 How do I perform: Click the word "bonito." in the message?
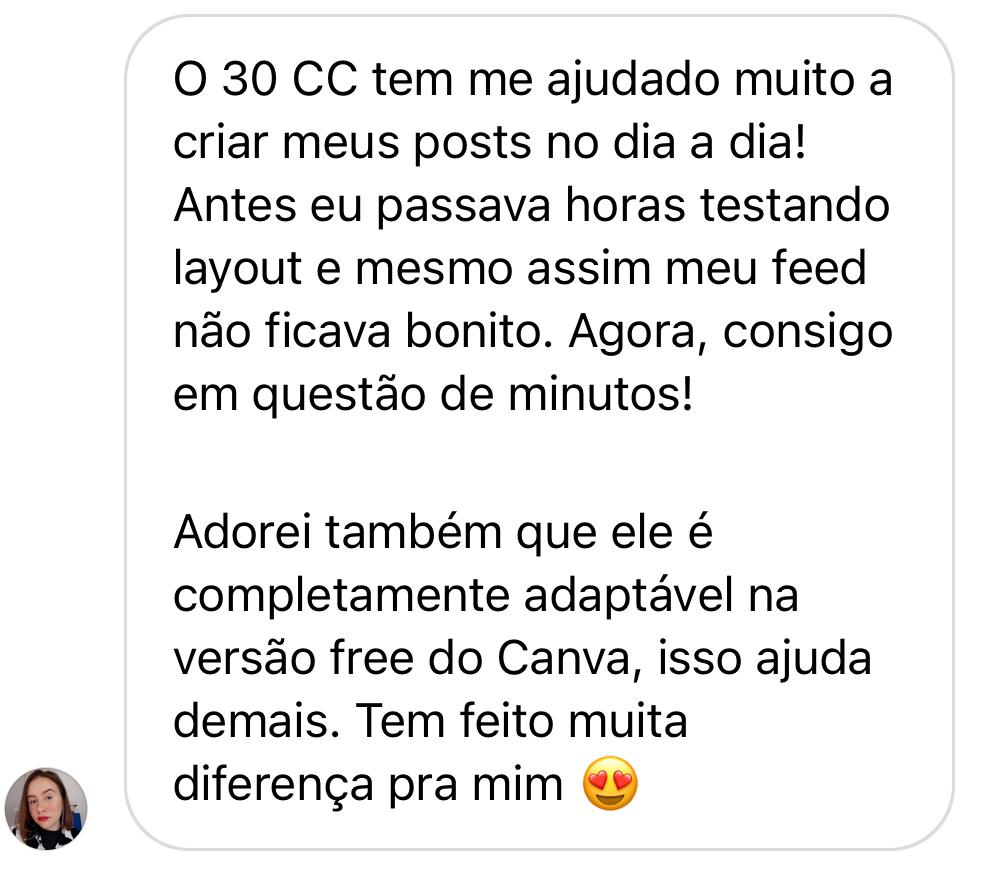480,331
